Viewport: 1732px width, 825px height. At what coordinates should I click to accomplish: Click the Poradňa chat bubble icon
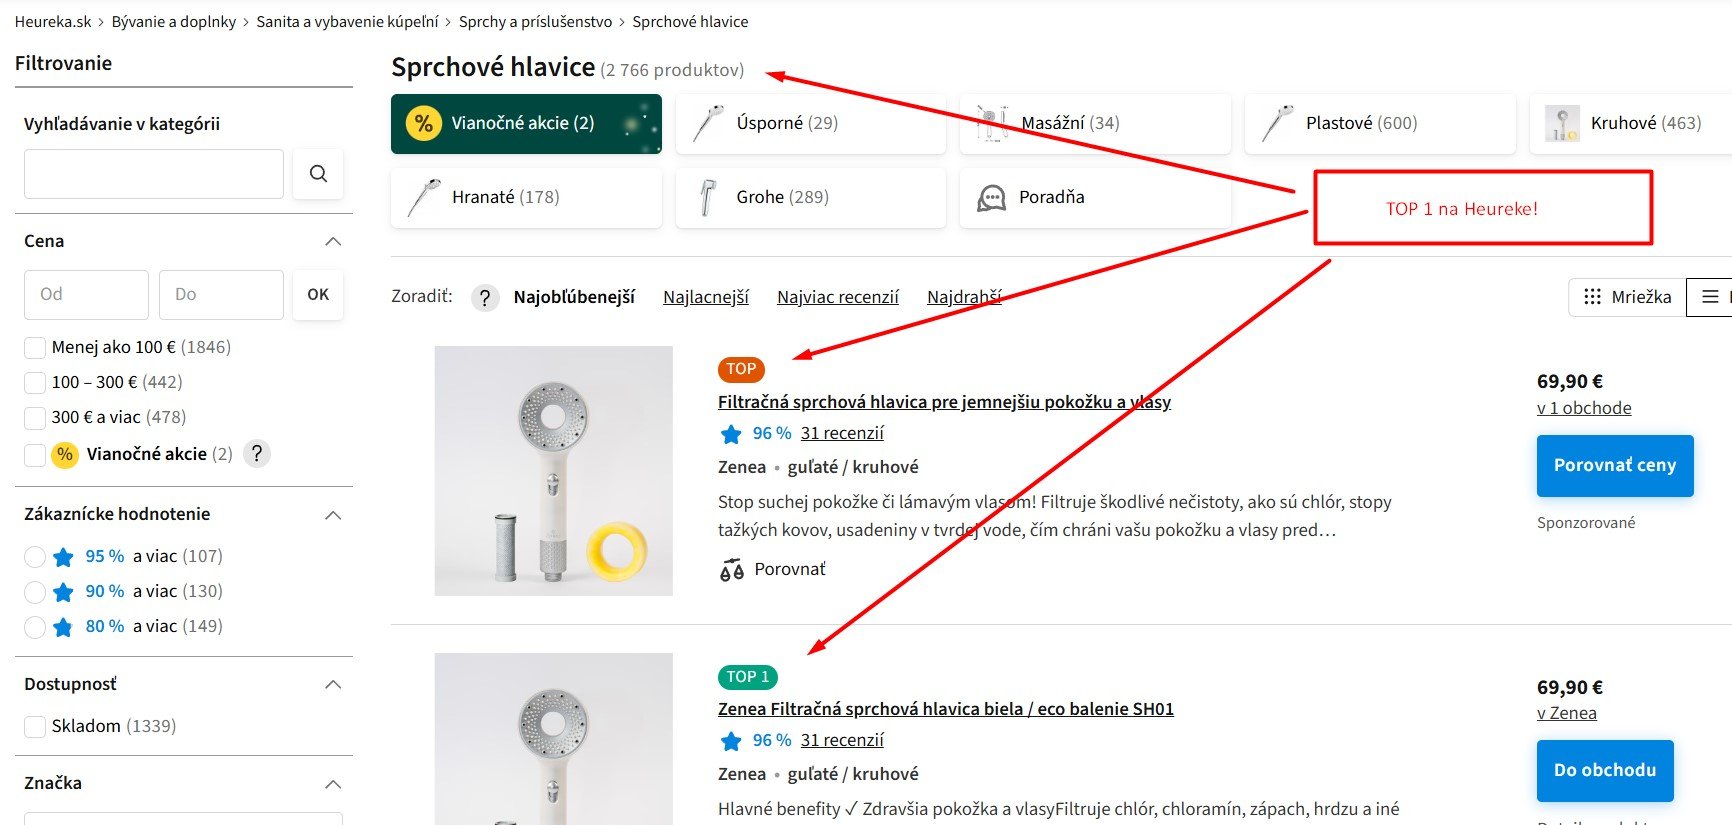(991, 198)
